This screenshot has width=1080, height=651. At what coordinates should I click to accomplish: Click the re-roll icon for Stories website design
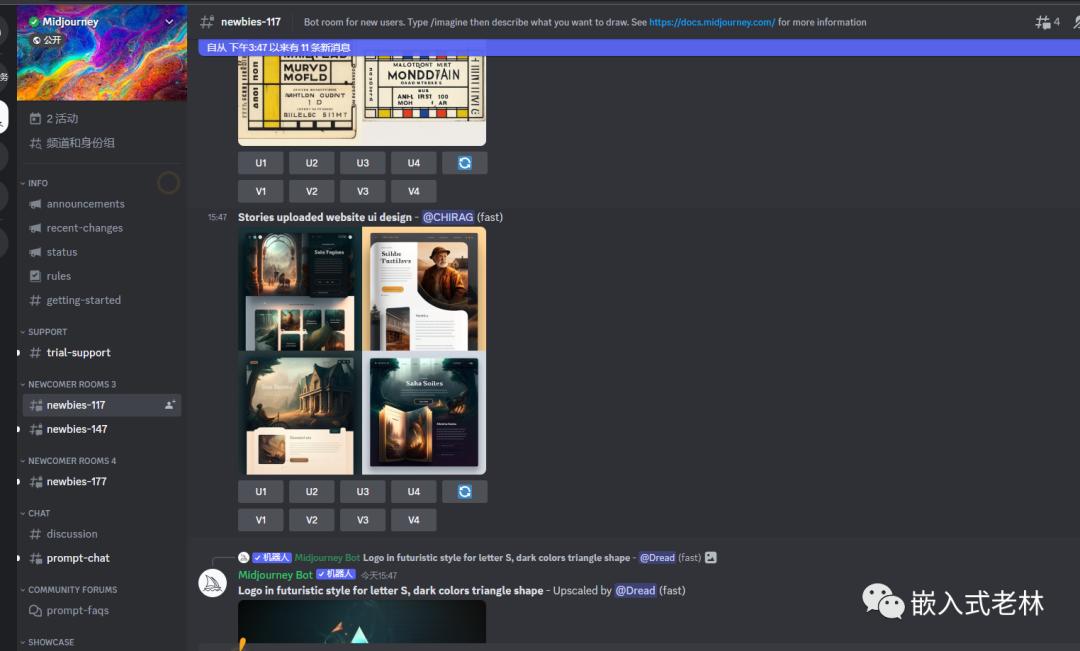click(x=464, y=492)
